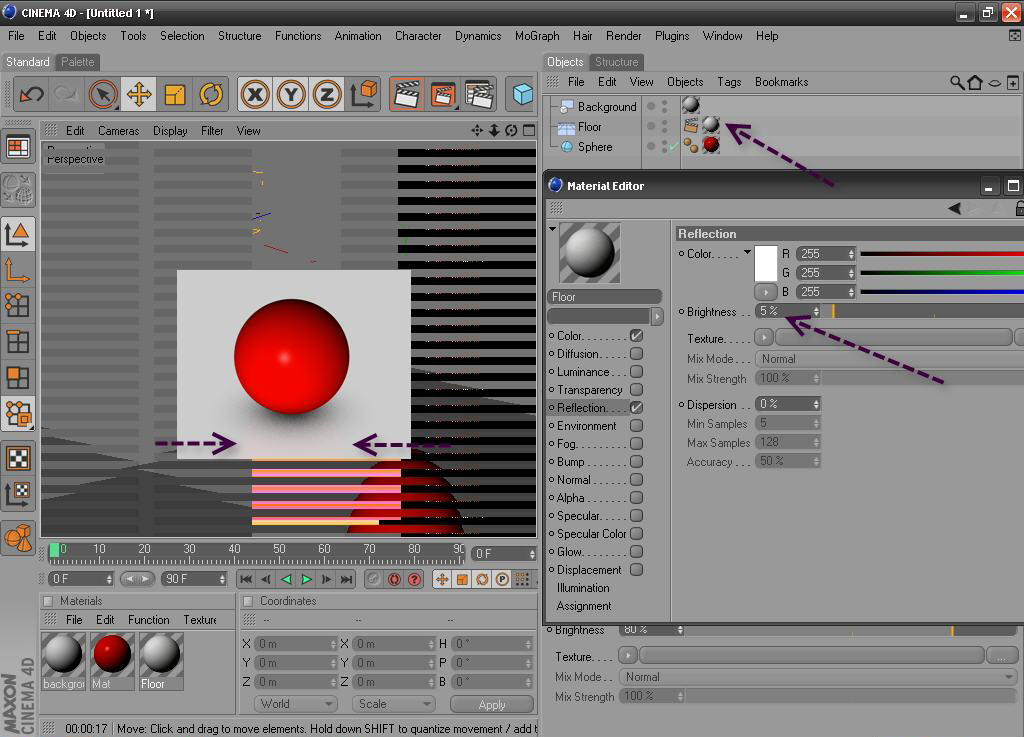The image size is (1024, 737).
Task: Open Assignment material settings
Action: [584, 606]
